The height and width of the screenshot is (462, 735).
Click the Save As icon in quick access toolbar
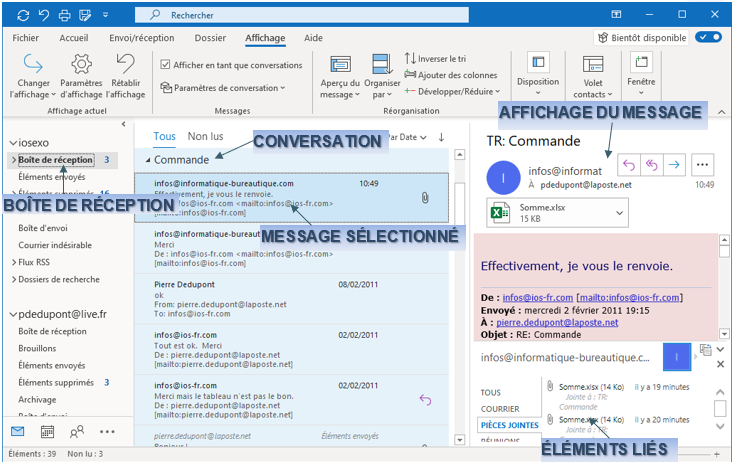(x=85, y=15)
